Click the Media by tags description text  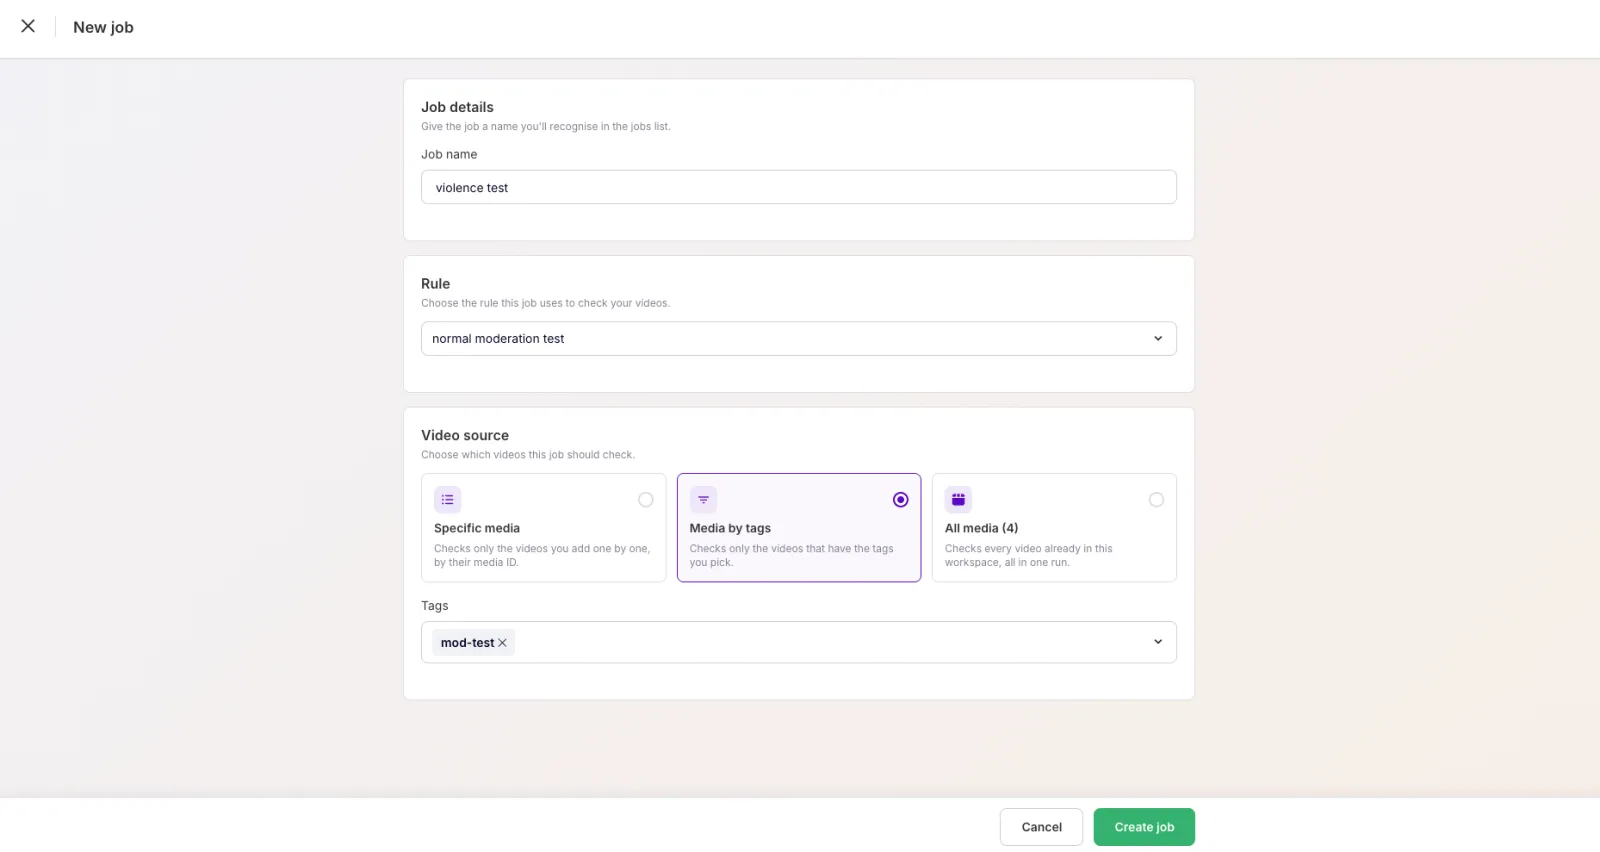(791, 555)
